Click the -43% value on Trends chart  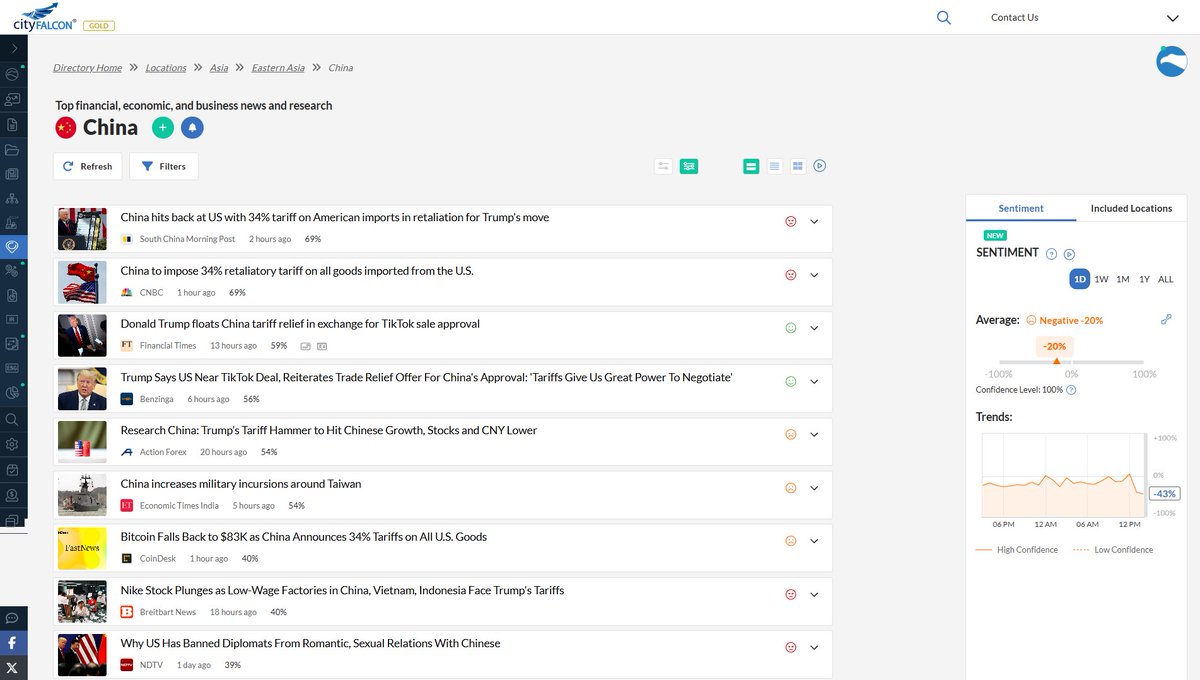[1164, 494]
